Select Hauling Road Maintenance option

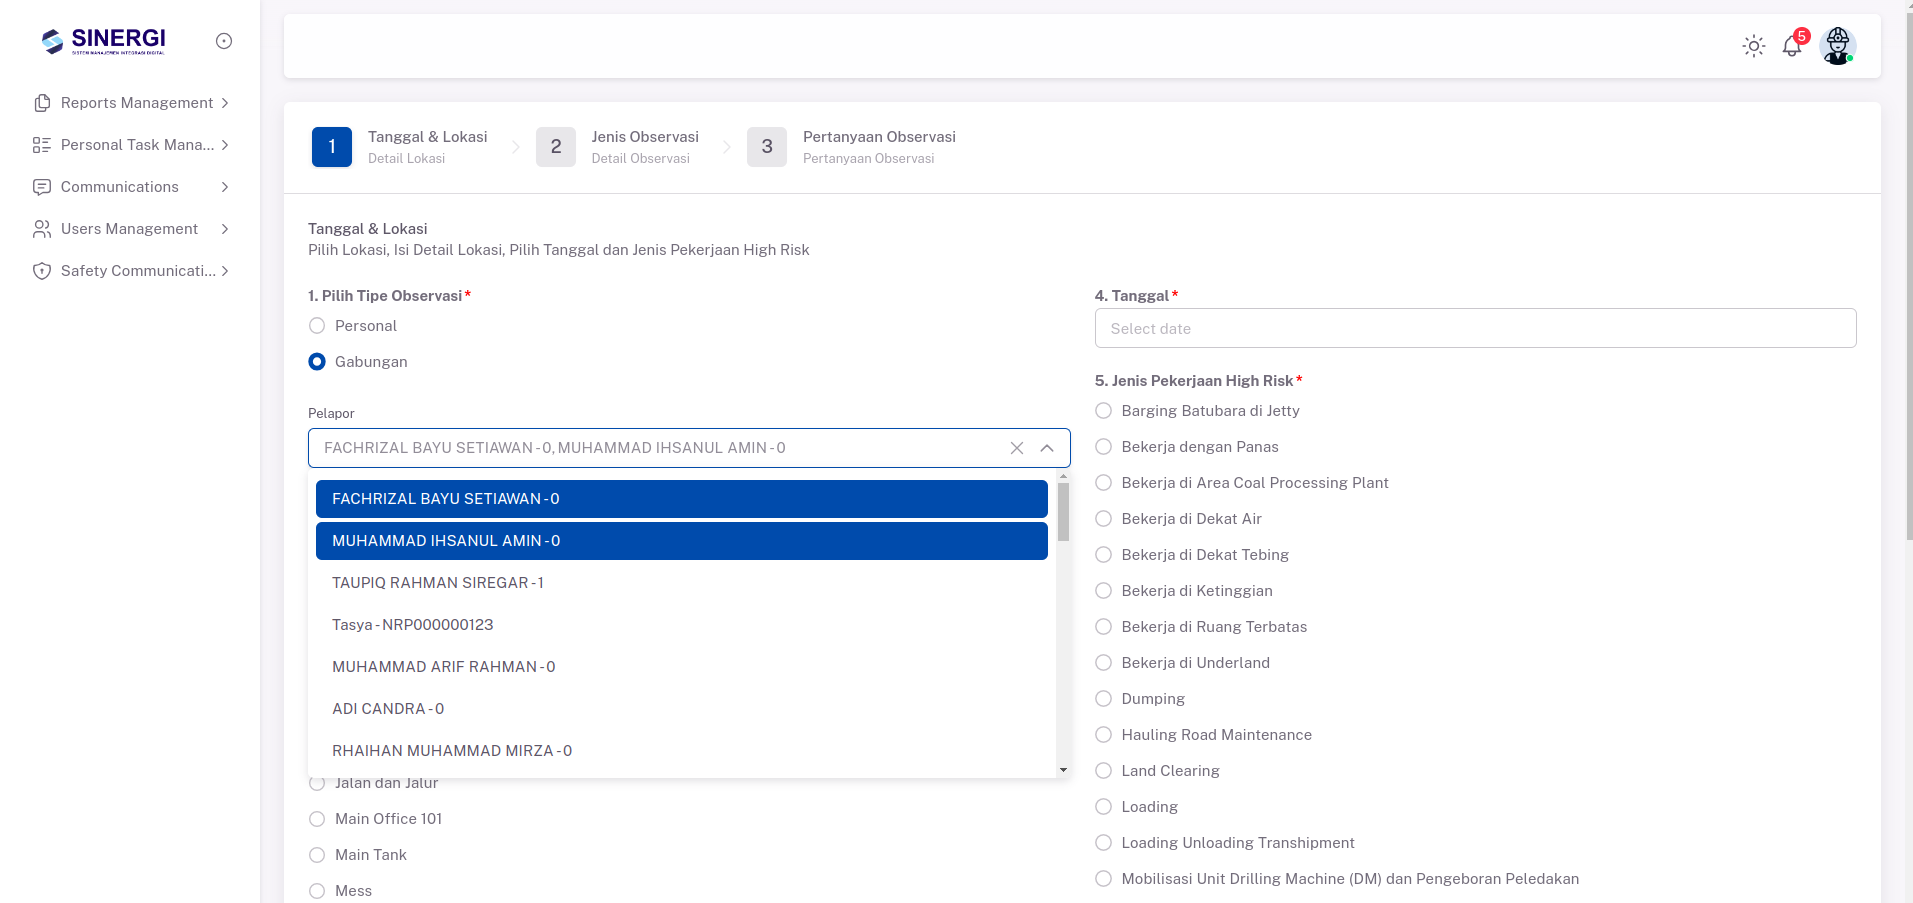[x=1104, y=735]
